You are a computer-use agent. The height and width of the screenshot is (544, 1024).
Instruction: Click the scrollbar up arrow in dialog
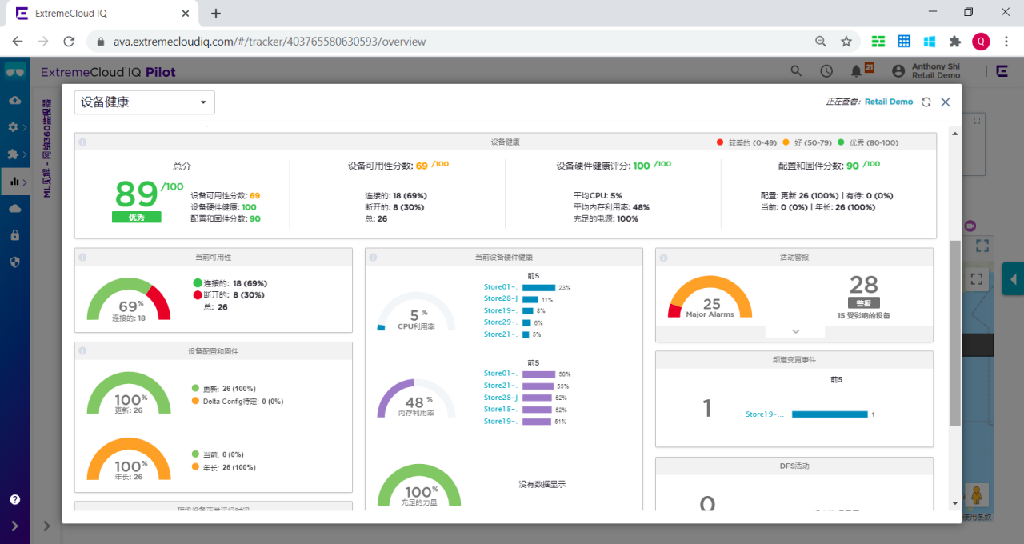click(x=955, y=134)
